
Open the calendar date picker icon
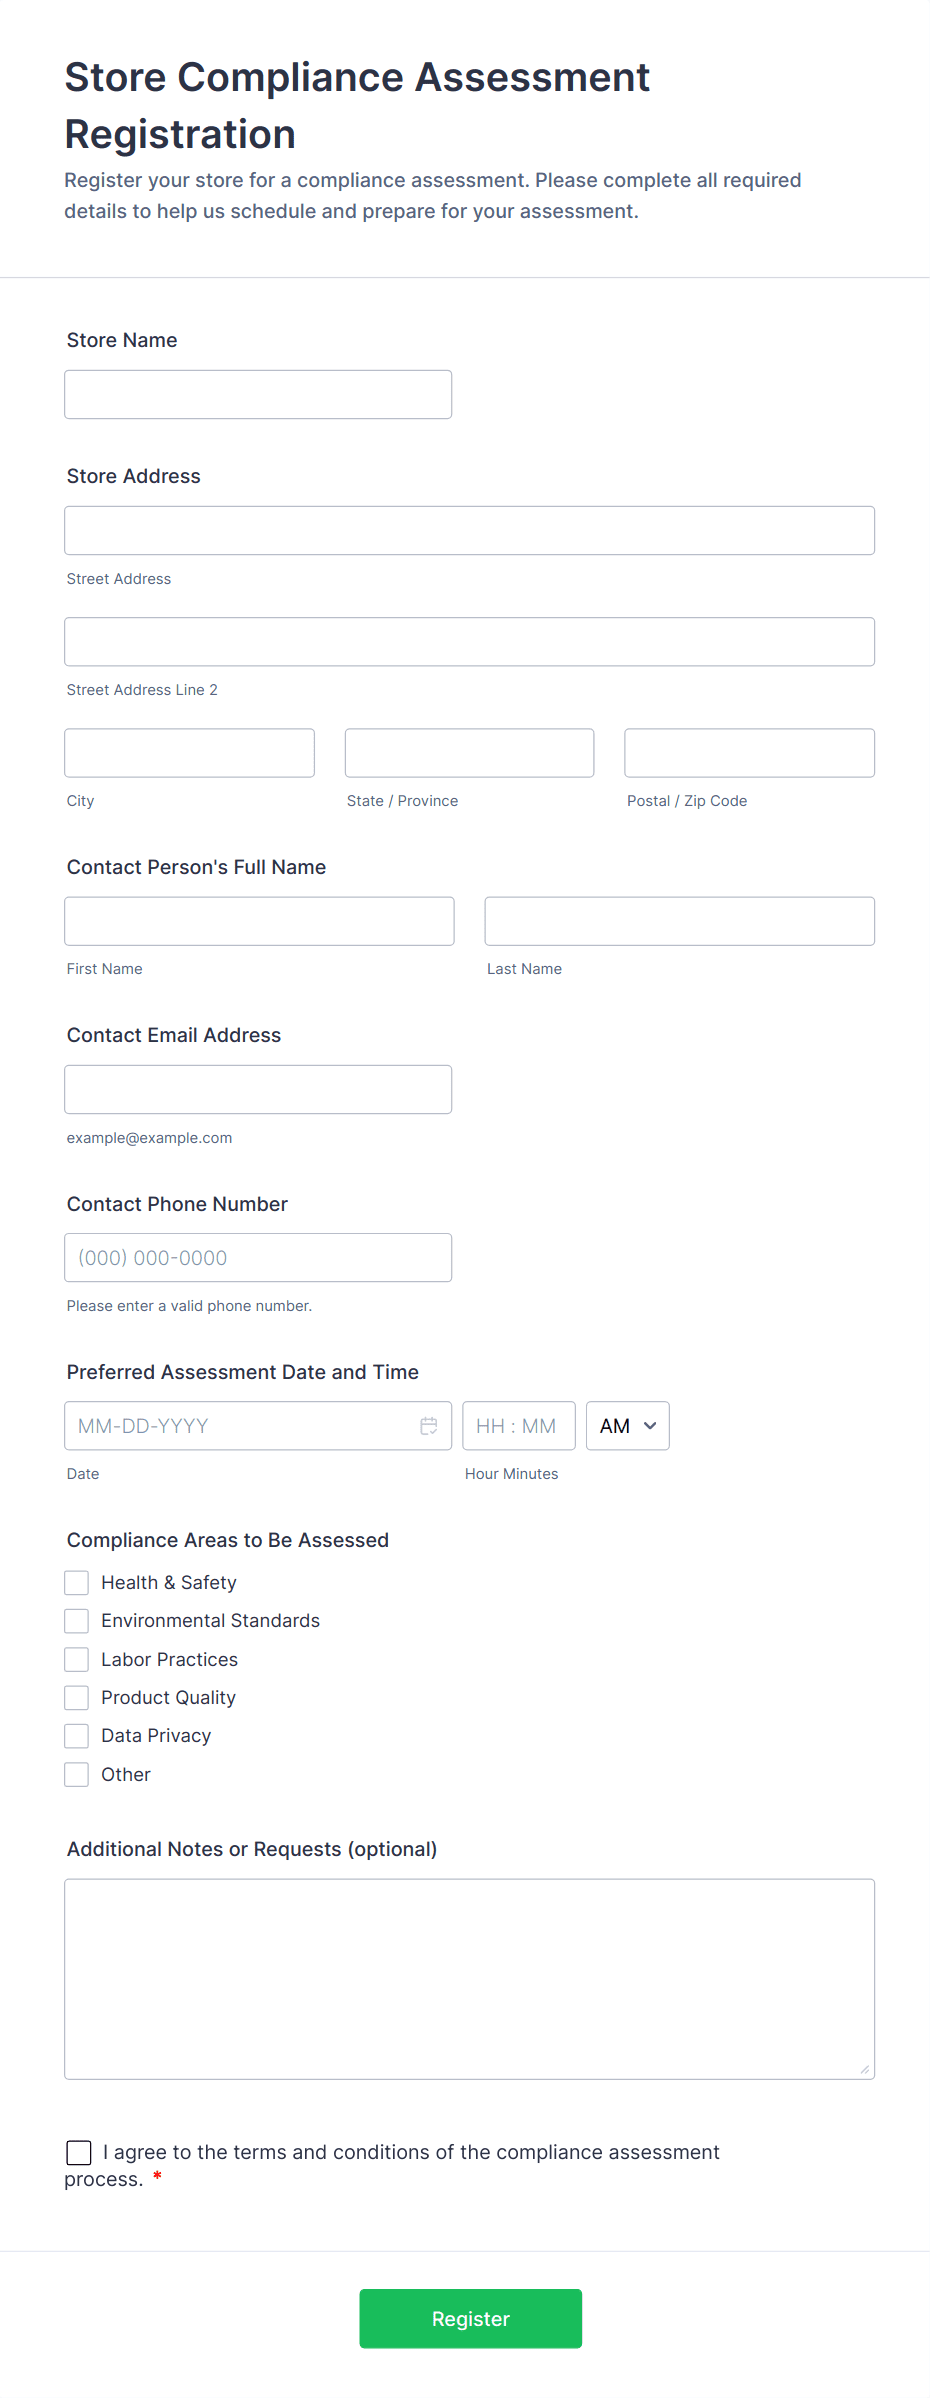(x=428, y=1426)
